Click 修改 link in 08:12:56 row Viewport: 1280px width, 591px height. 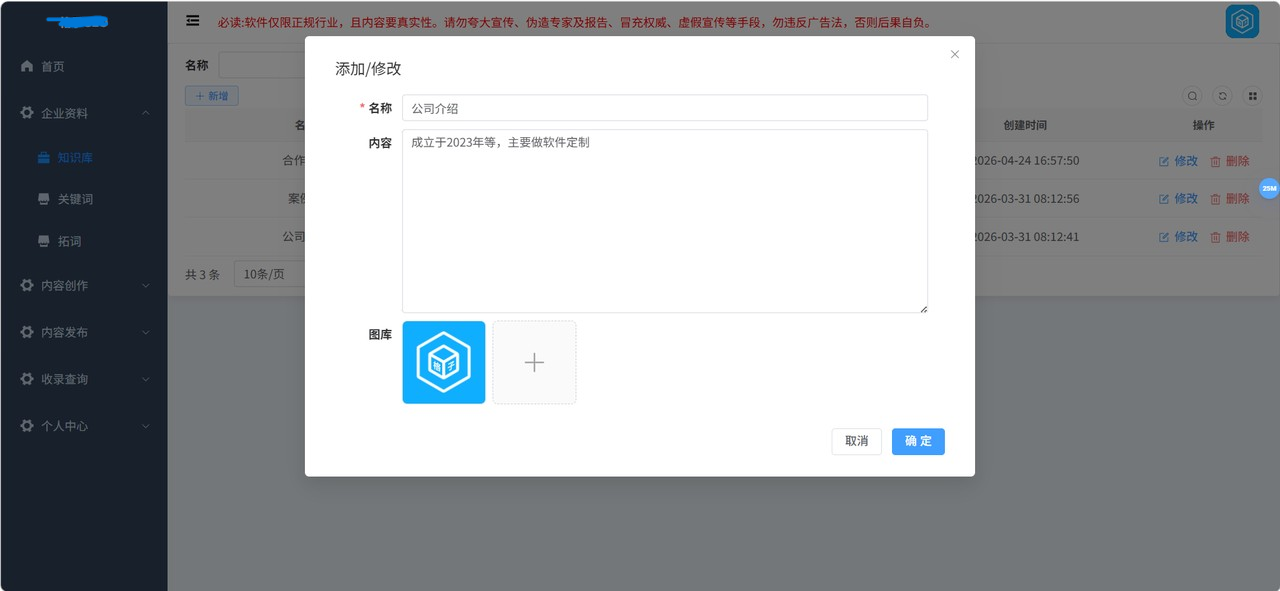coord(1186,199)
